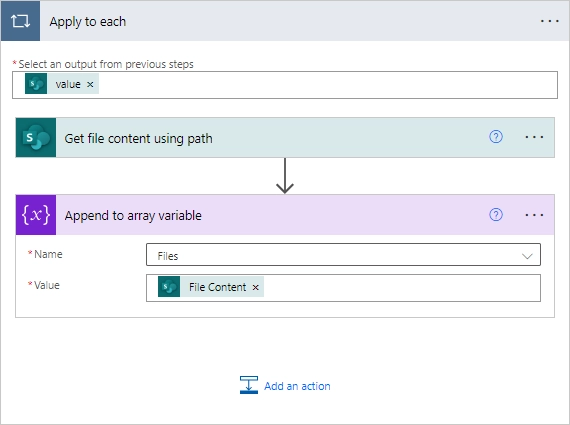Collapse the Append to array variable header
This screenshot has width=570, height=425.
click(285, 215)
